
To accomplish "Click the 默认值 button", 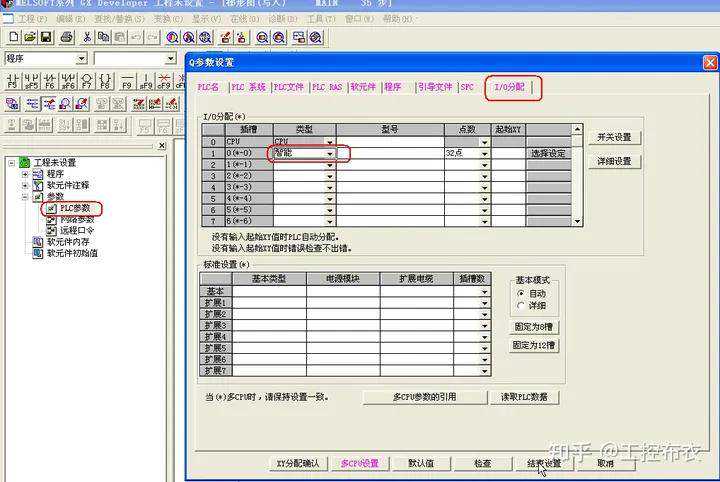I will (421, 464).
